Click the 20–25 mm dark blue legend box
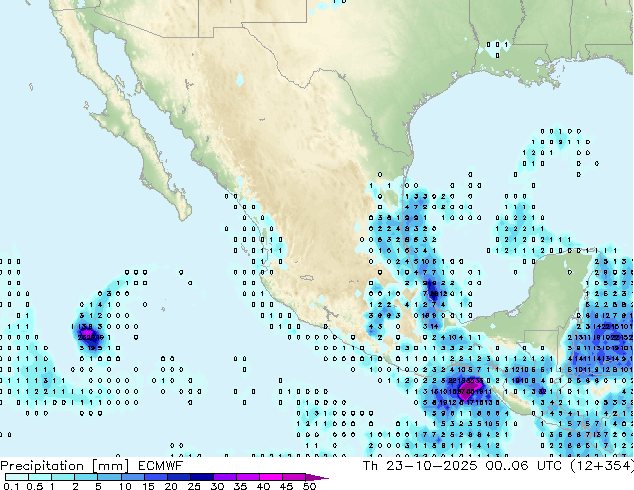 click(x=178, y=477)
